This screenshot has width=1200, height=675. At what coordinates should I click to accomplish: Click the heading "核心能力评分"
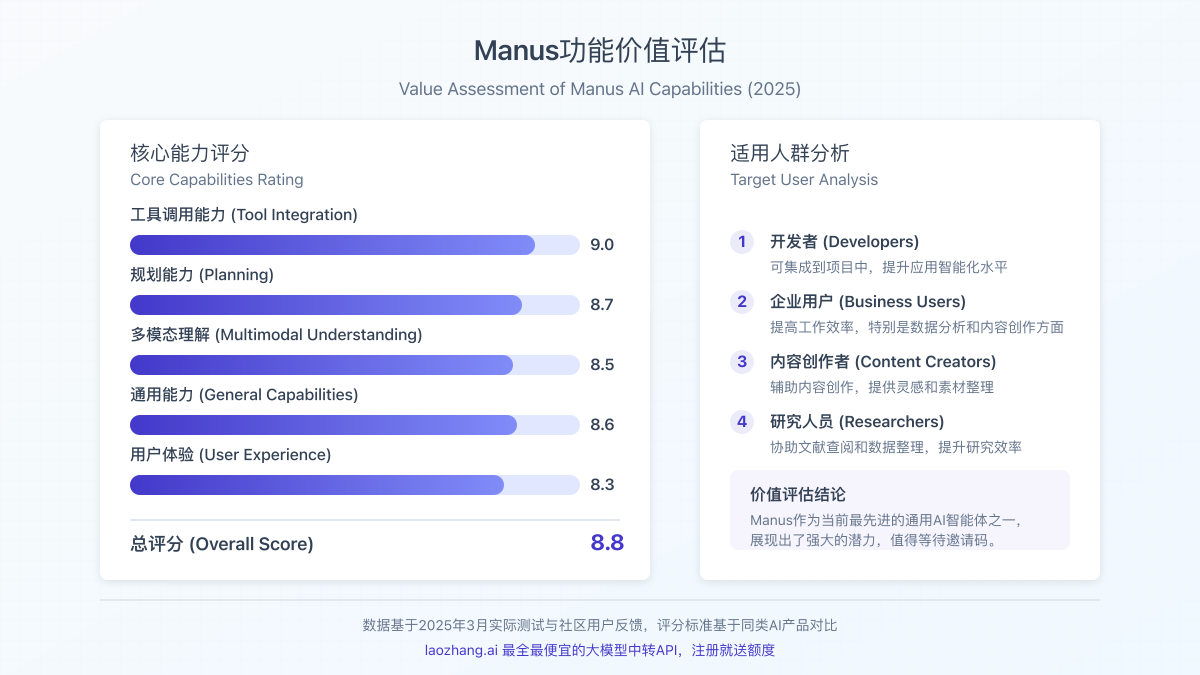pos(190,153)
